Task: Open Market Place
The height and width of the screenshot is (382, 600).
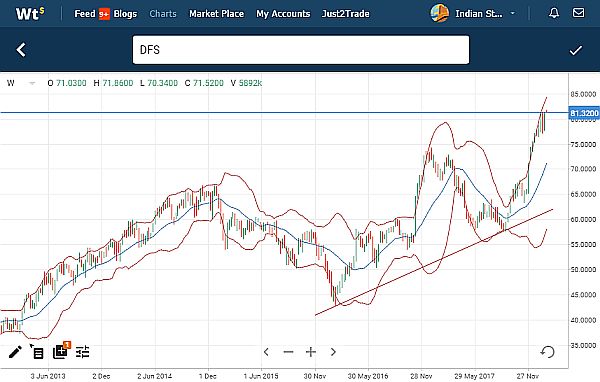Action: [x=216, y=14]
